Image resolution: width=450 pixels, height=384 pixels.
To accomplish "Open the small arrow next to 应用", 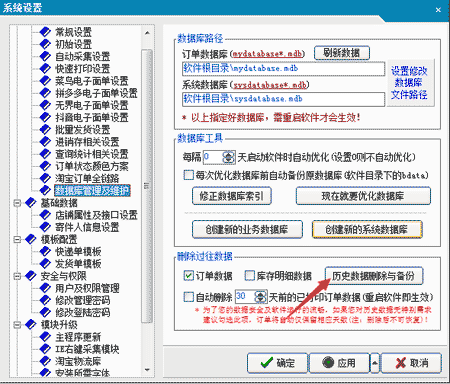I will (x=375, y=363).
